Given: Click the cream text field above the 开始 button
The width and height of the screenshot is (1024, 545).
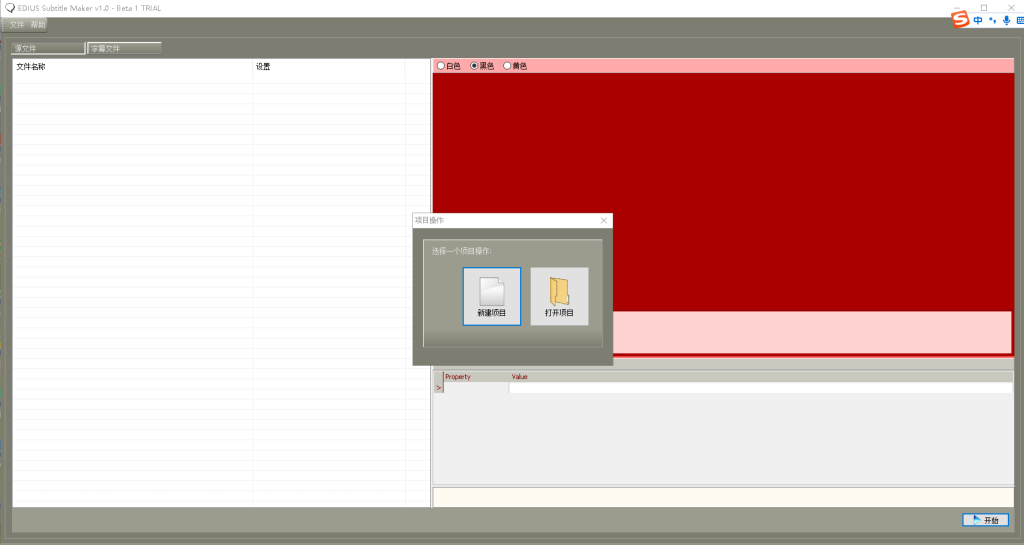Looking at the screenshot, I should tap(723, 497).
